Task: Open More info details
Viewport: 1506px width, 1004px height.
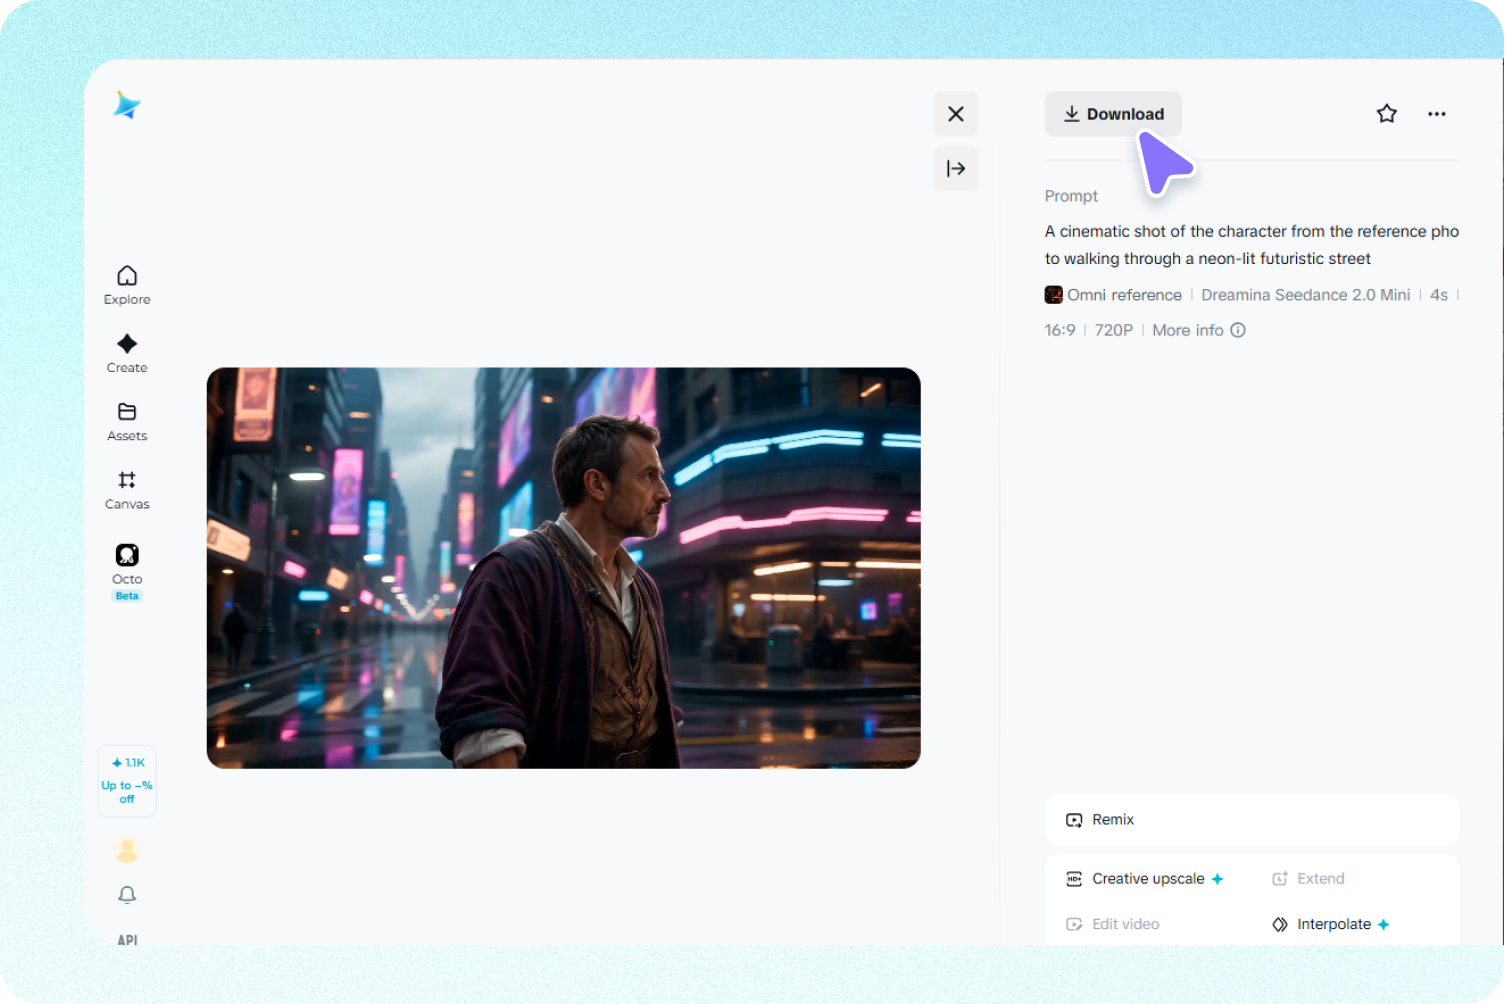Action: point(1198,330)
